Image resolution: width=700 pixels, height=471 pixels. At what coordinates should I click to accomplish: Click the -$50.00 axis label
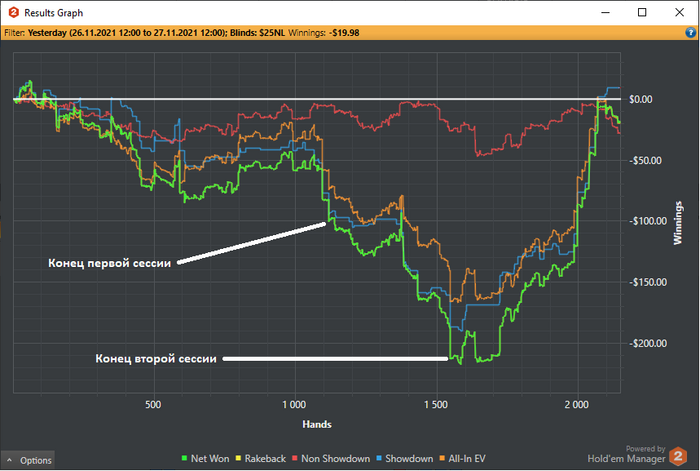pyautogui.click(x=645, y=160)
